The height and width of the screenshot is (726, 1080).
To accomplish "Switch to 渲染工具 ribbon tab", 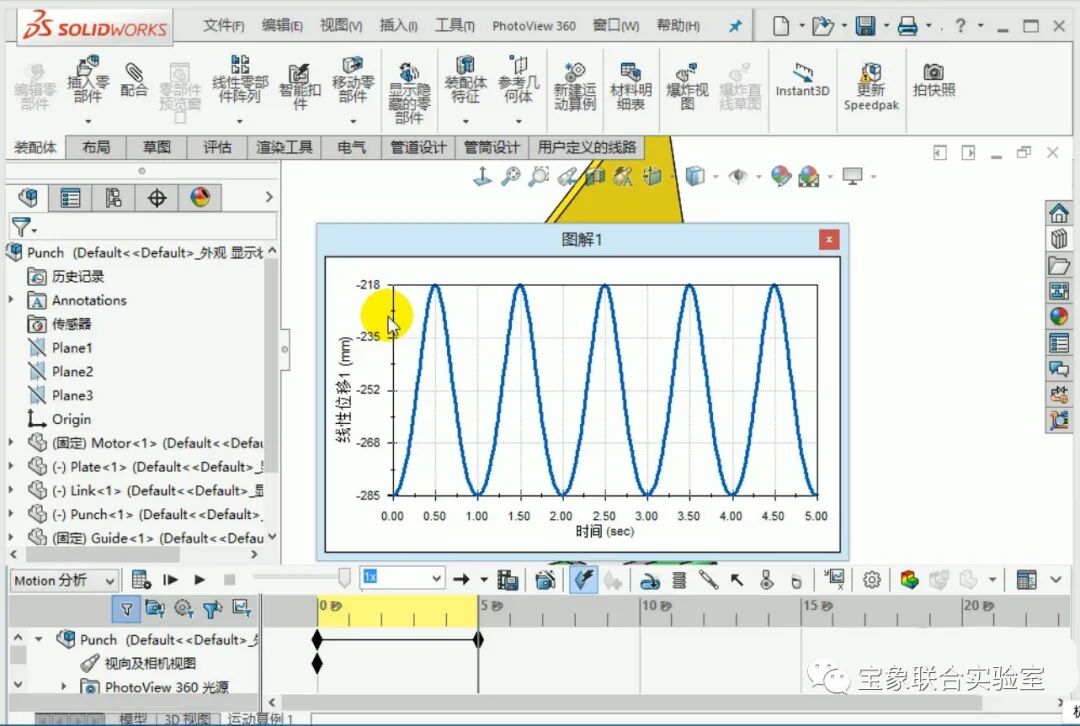I will pos(284,147).
